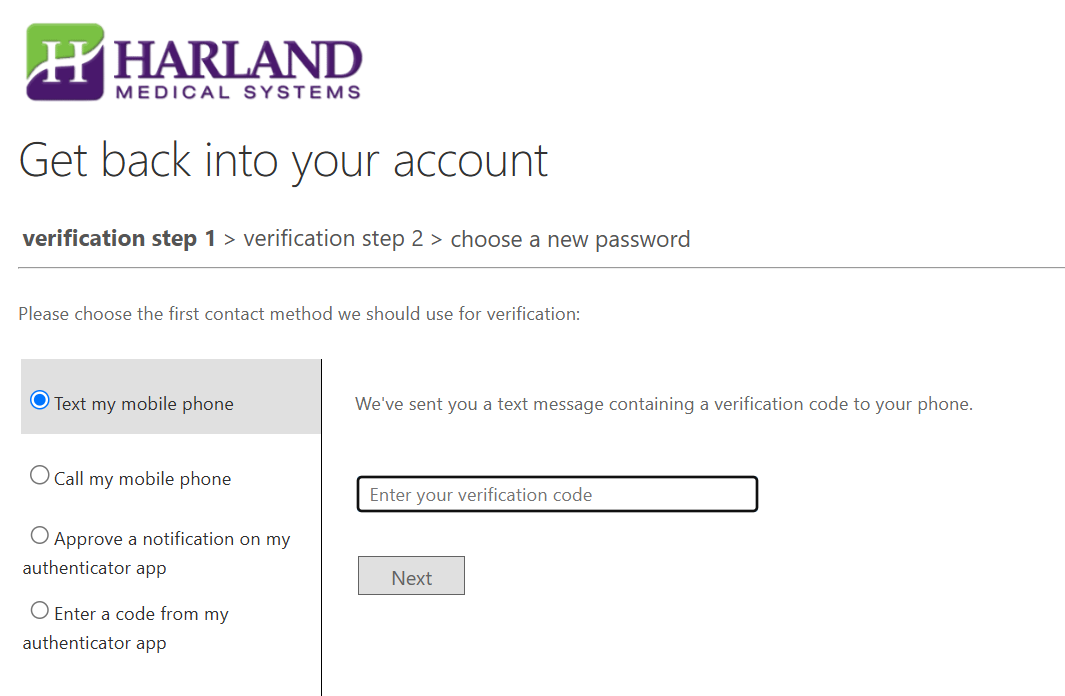Viewport: 1065px width, 696px height.
Task: Select the Approve a notification radio button
Action: point(40,536)
